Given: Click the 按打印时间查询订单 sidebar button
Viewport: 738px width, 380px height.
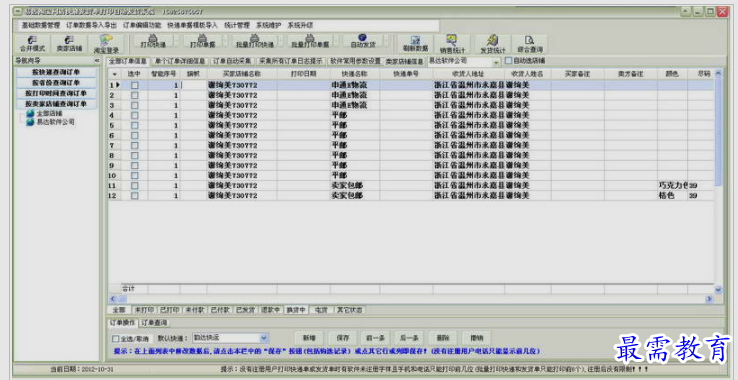Looking at the screenshot, I should (56, 93).
